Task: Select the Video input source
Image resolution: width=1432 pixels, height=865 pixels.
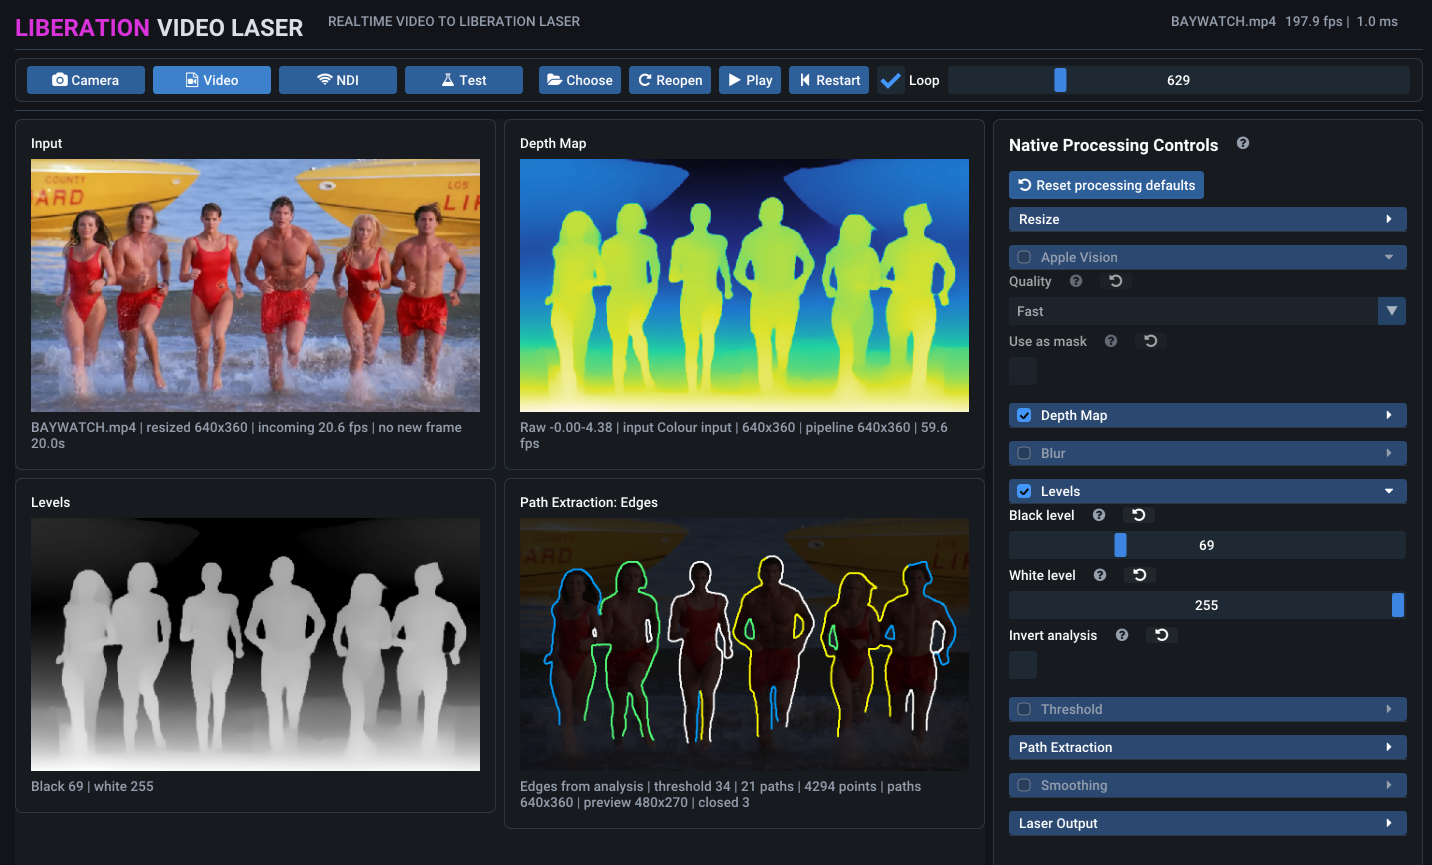Action: [212, 80]
